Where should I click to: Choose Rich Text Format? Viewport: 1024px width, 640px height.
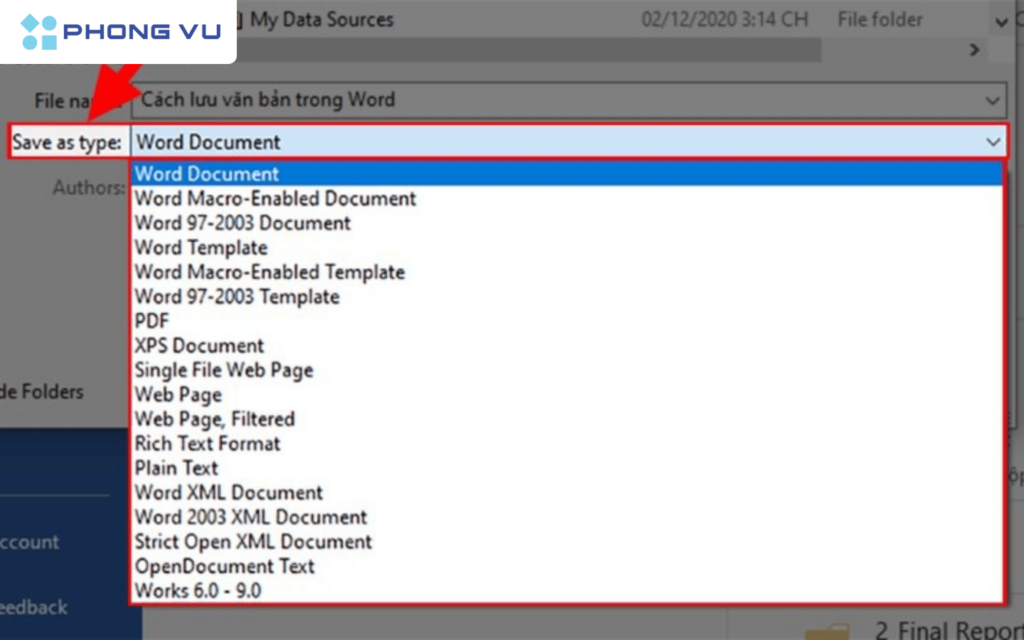pyautogui.click(x=207, y=444)
